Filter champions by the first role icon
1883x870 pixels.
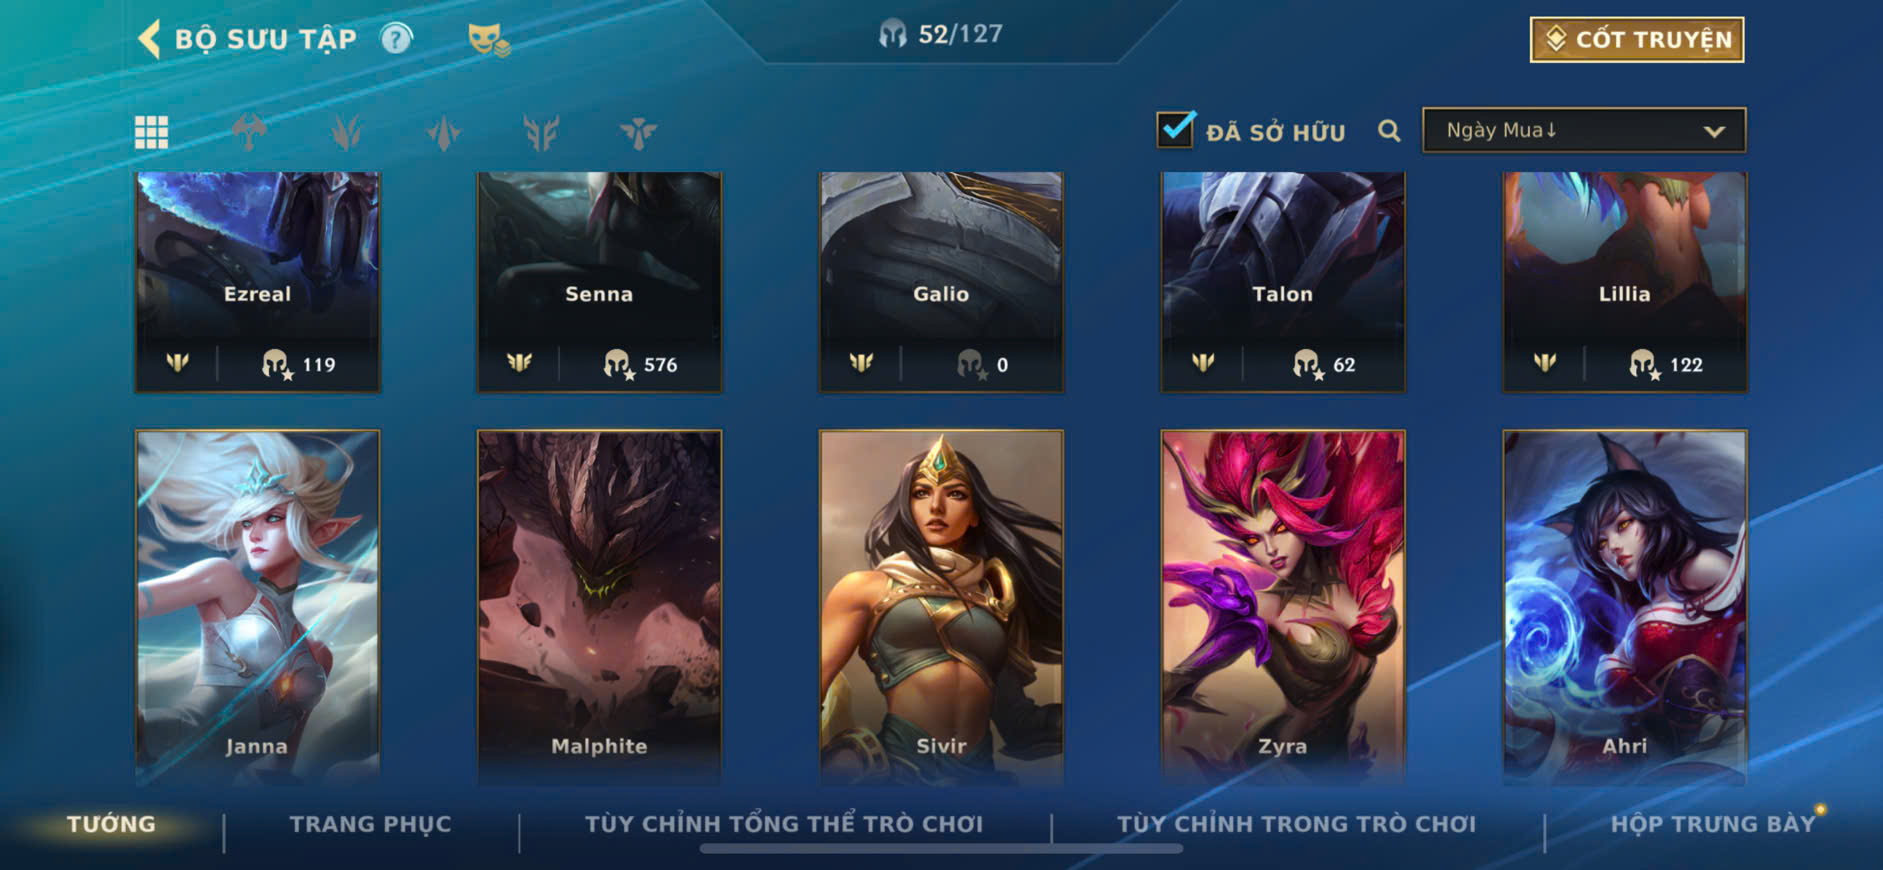pyautogui.click(x=249, y=132)
